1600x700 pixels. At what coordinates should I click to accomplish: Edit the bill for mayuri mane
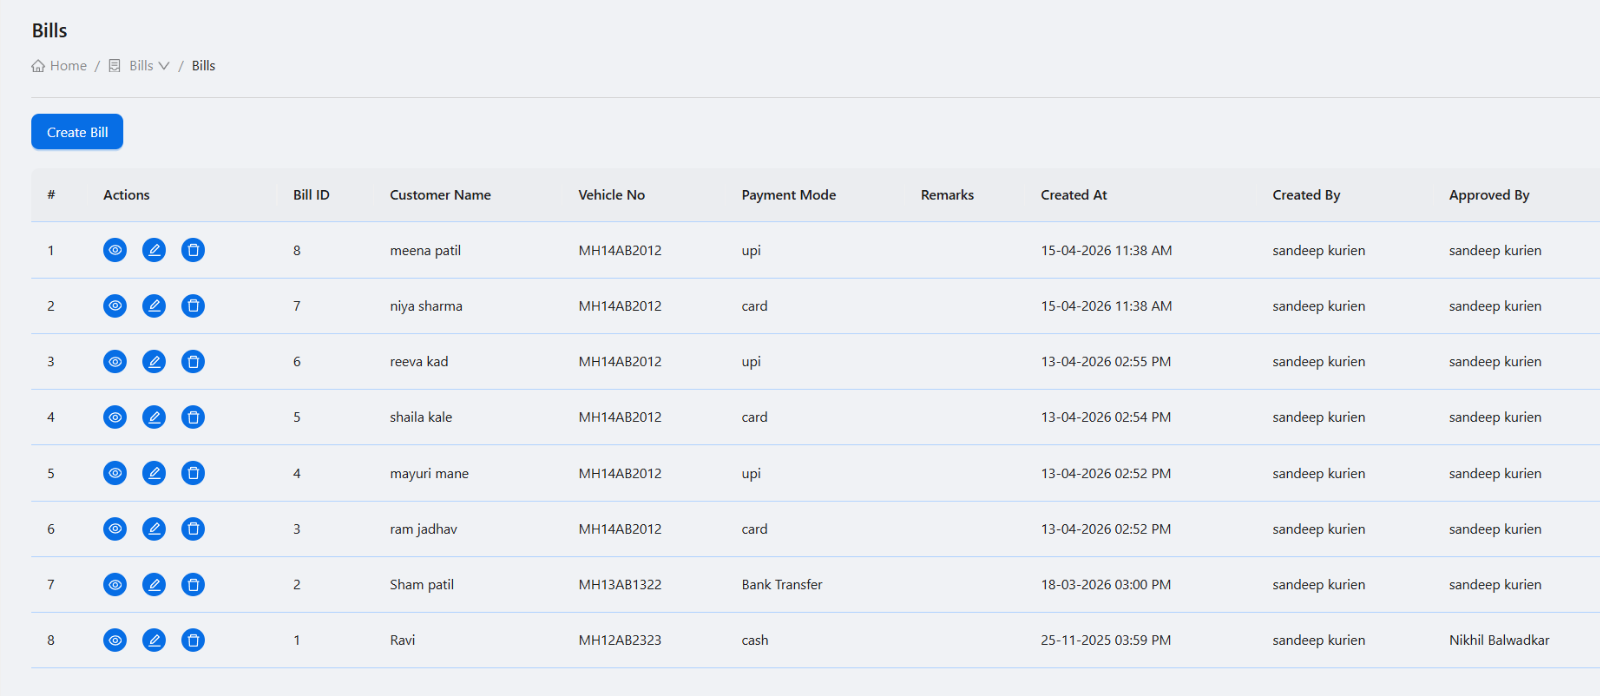[x=154, y=473]
